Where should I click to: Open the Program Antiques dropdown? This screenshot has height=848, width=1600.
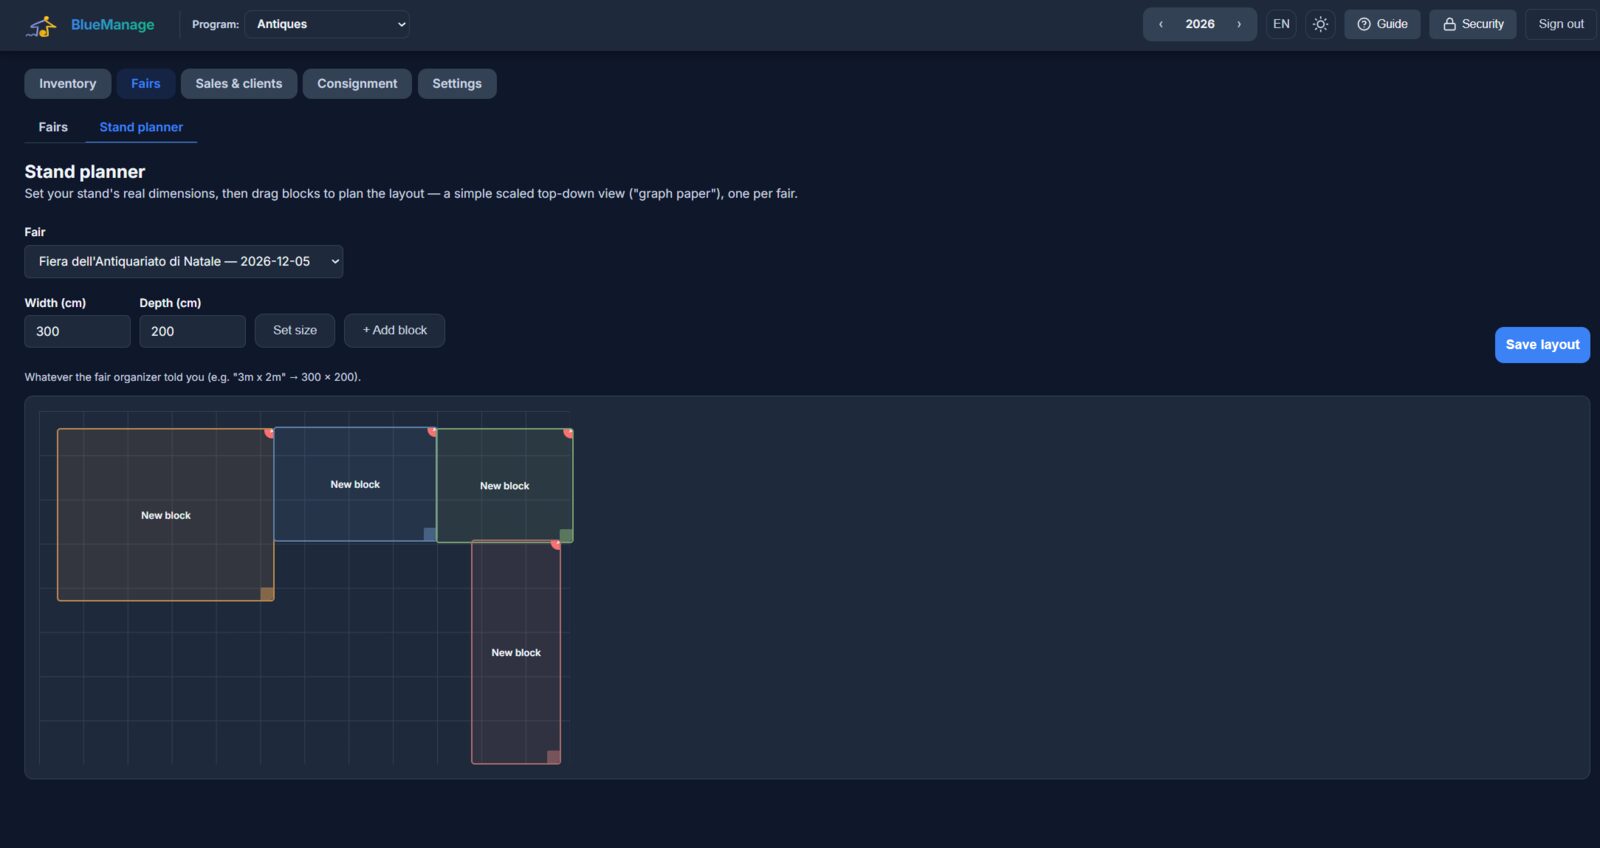327,24
